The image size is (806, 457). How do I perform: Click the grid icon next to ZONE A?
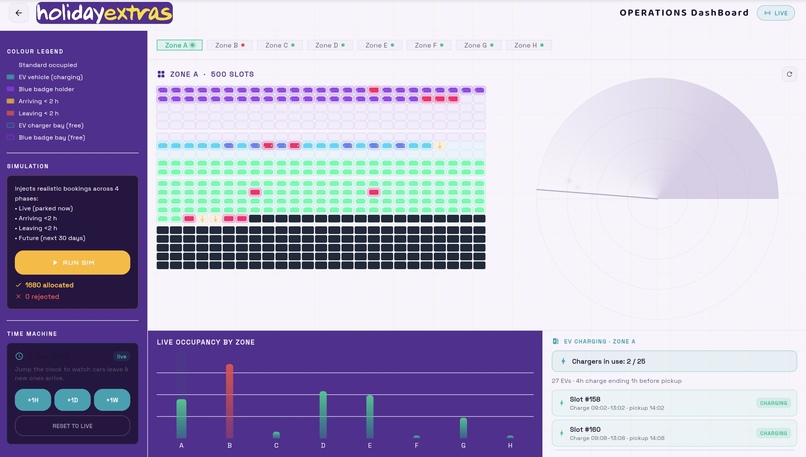click(x=161, y=74)
